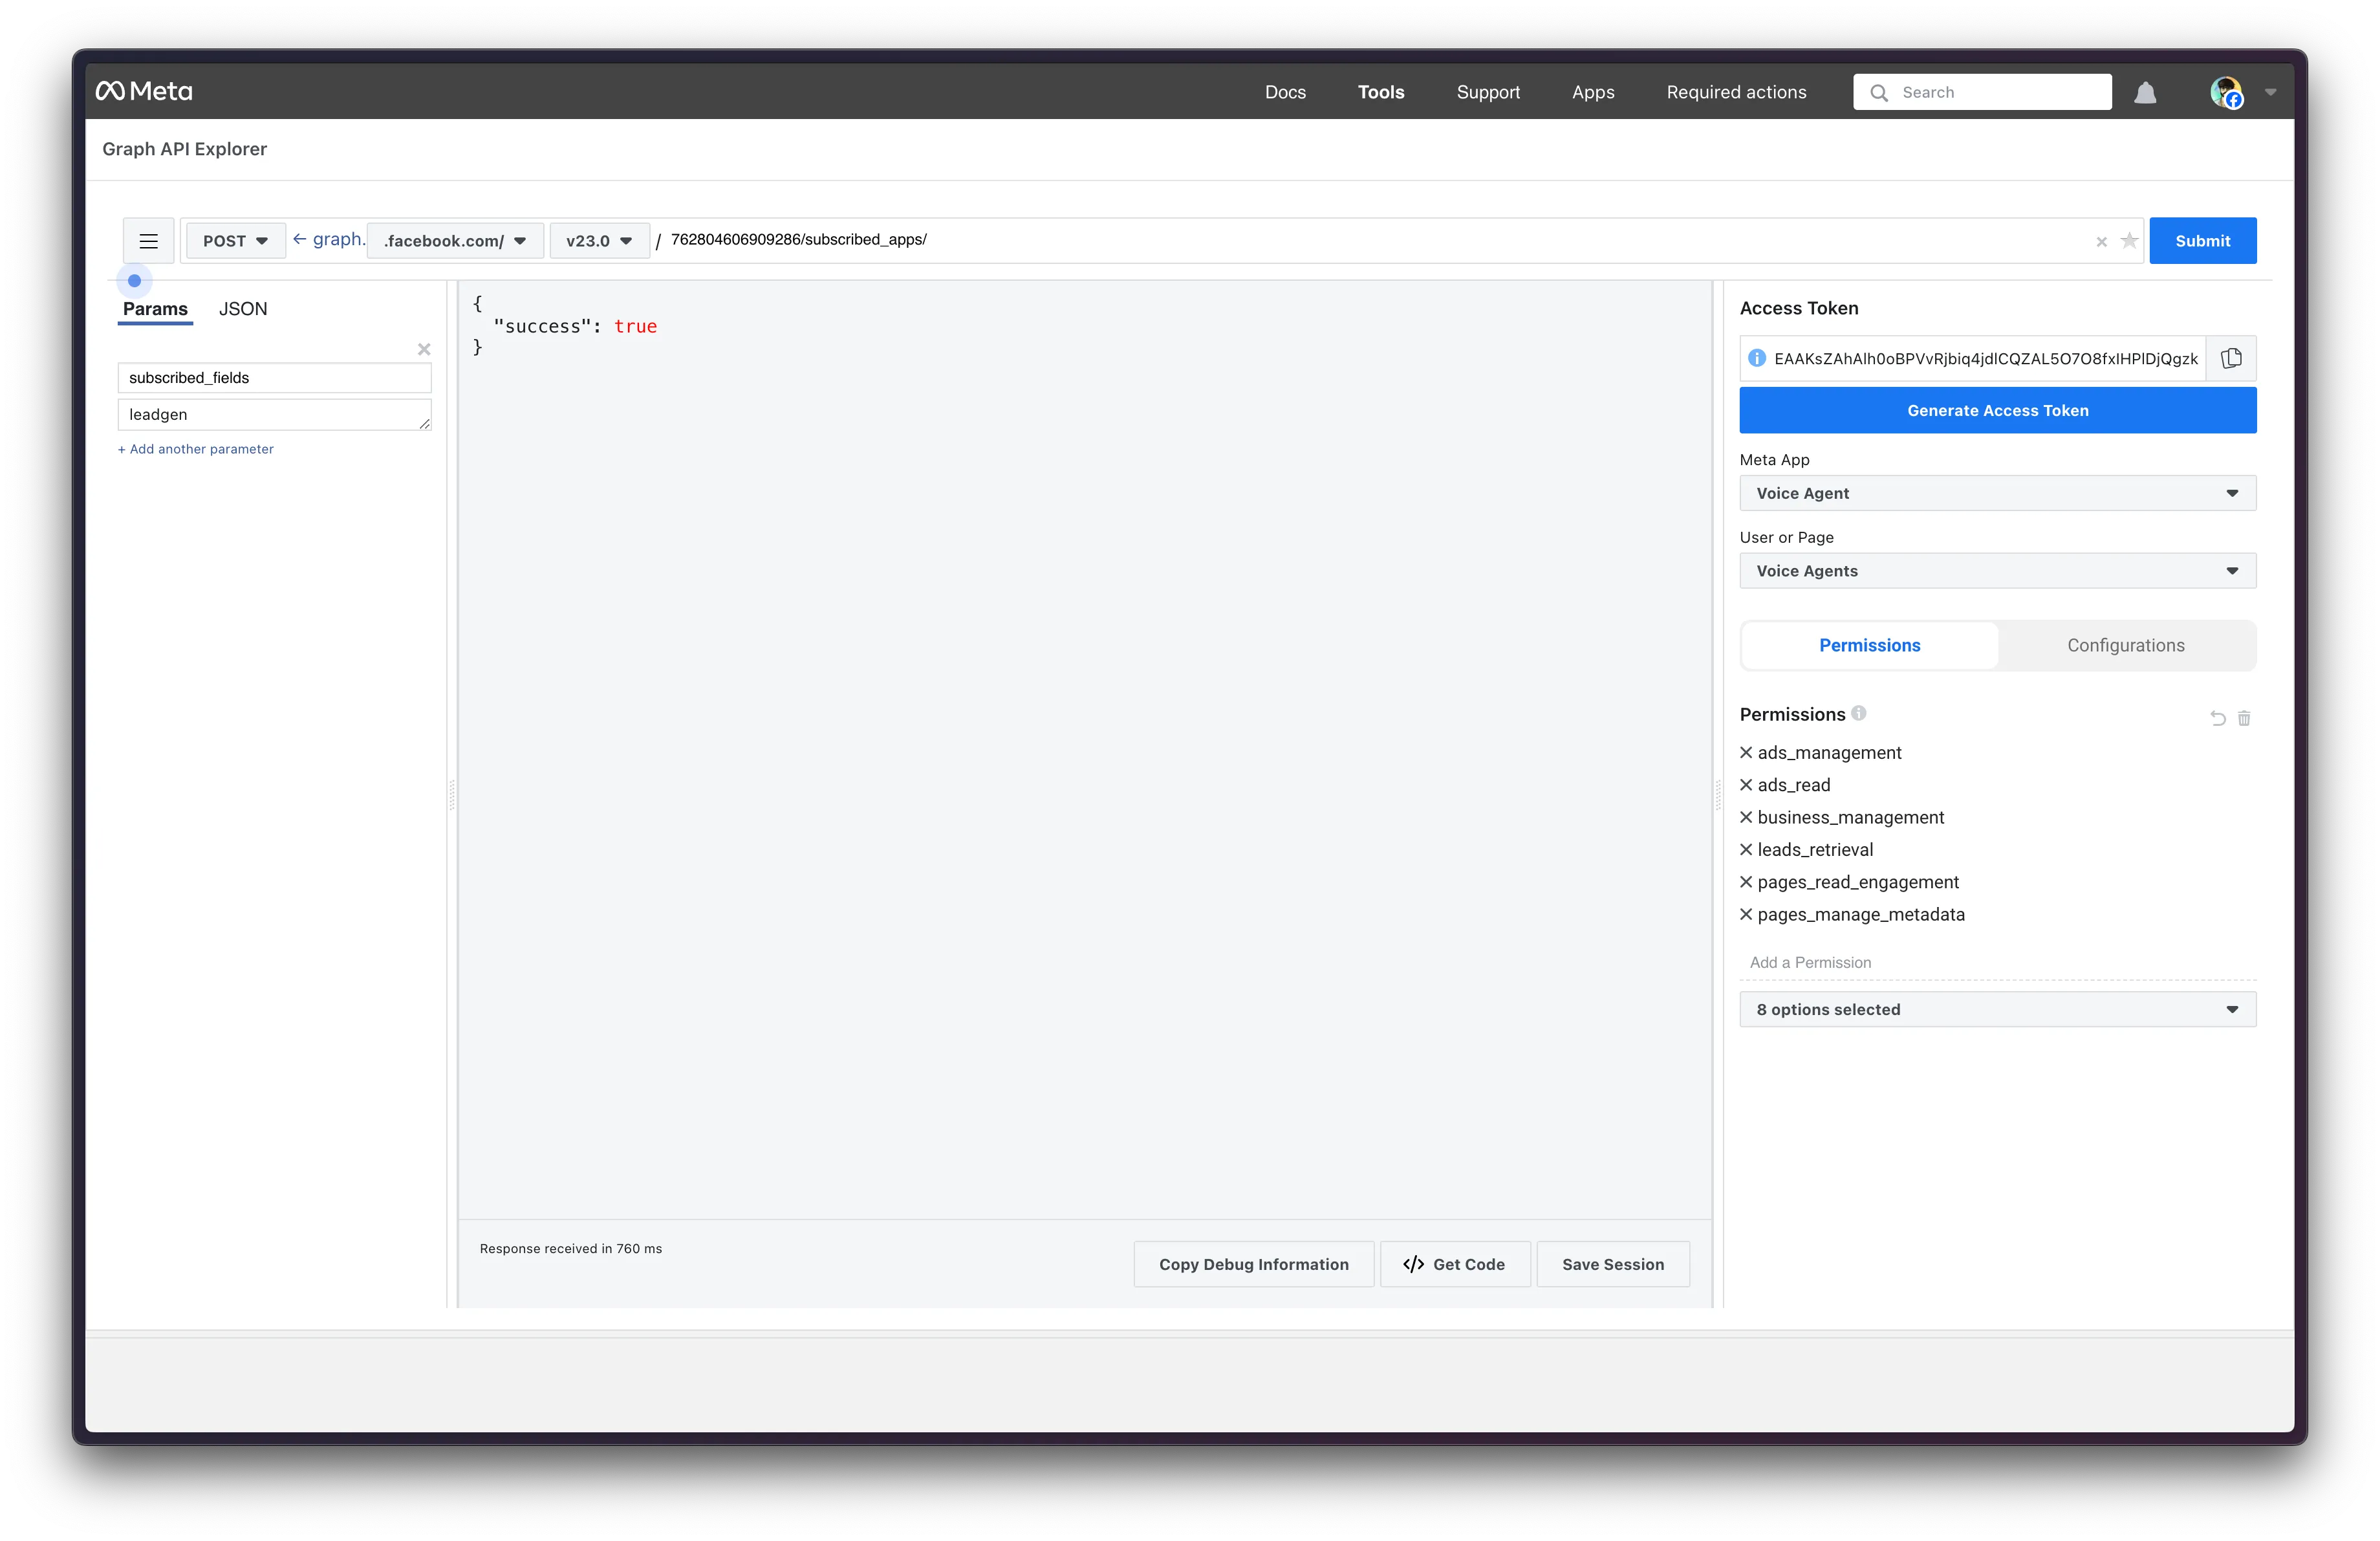This screenshot has width=2380, height=1541.
Task: Remove the ads_read permission
Action: (1746, 785)
